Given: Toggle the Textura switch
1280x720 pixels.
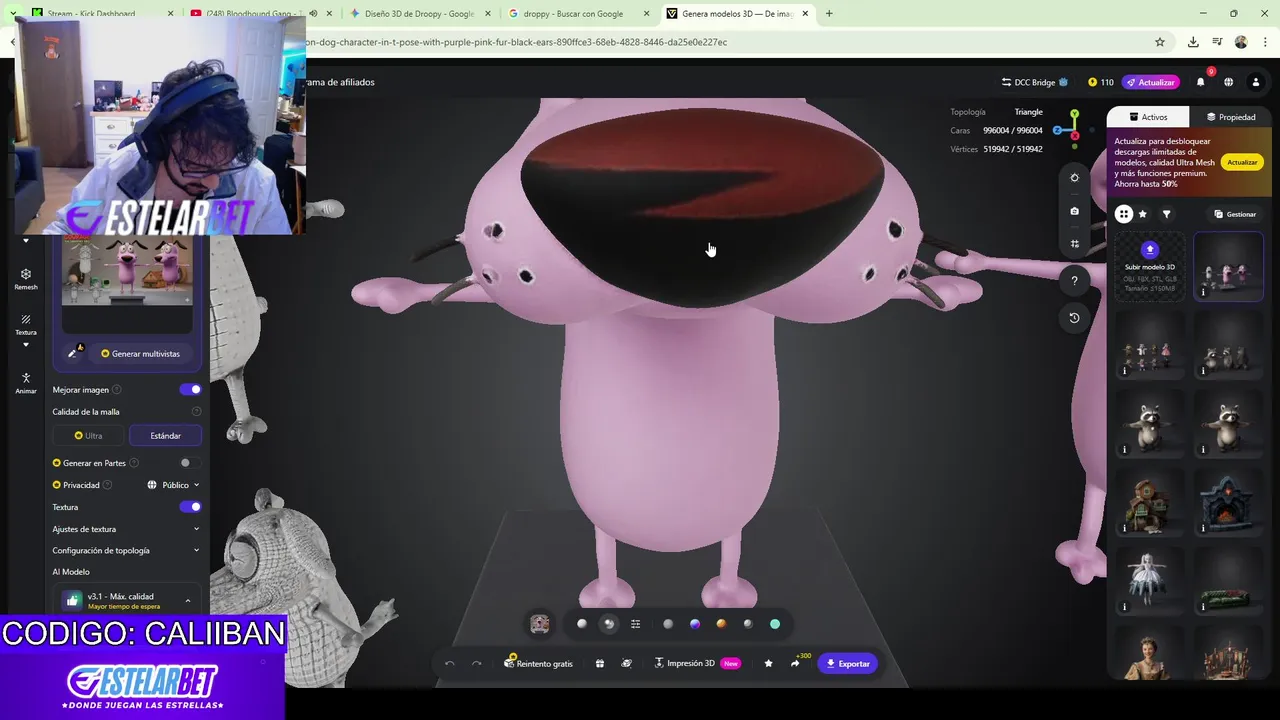Looking at the screenshot, I should click(190, 507).
